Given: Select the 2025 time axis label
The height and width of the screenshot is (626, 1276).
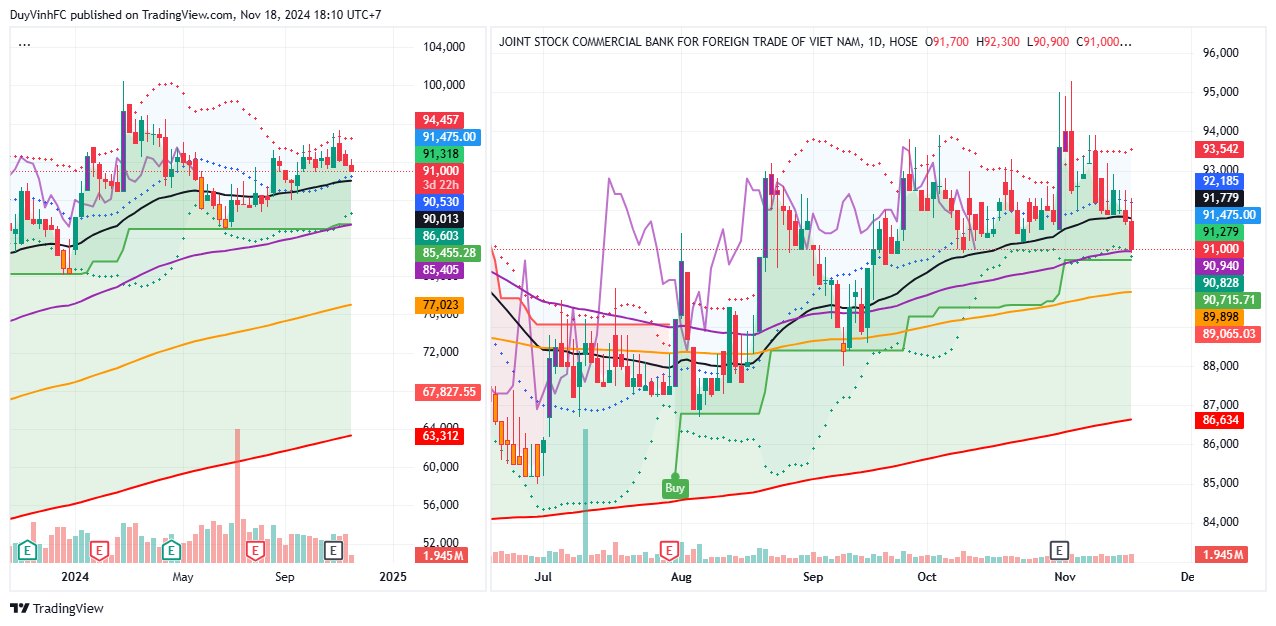Looking at the screenshot, I should [x=393, y=577].
